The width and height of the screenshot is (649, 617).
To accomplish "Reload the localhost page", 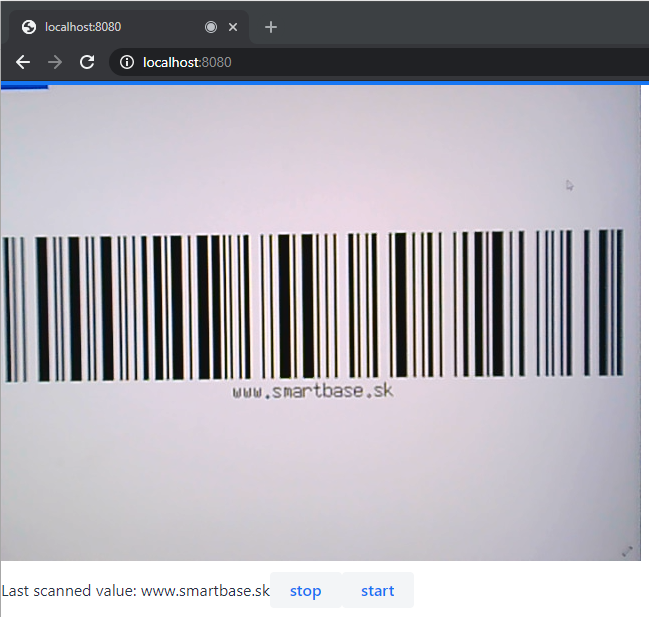I will pos(87,62).
